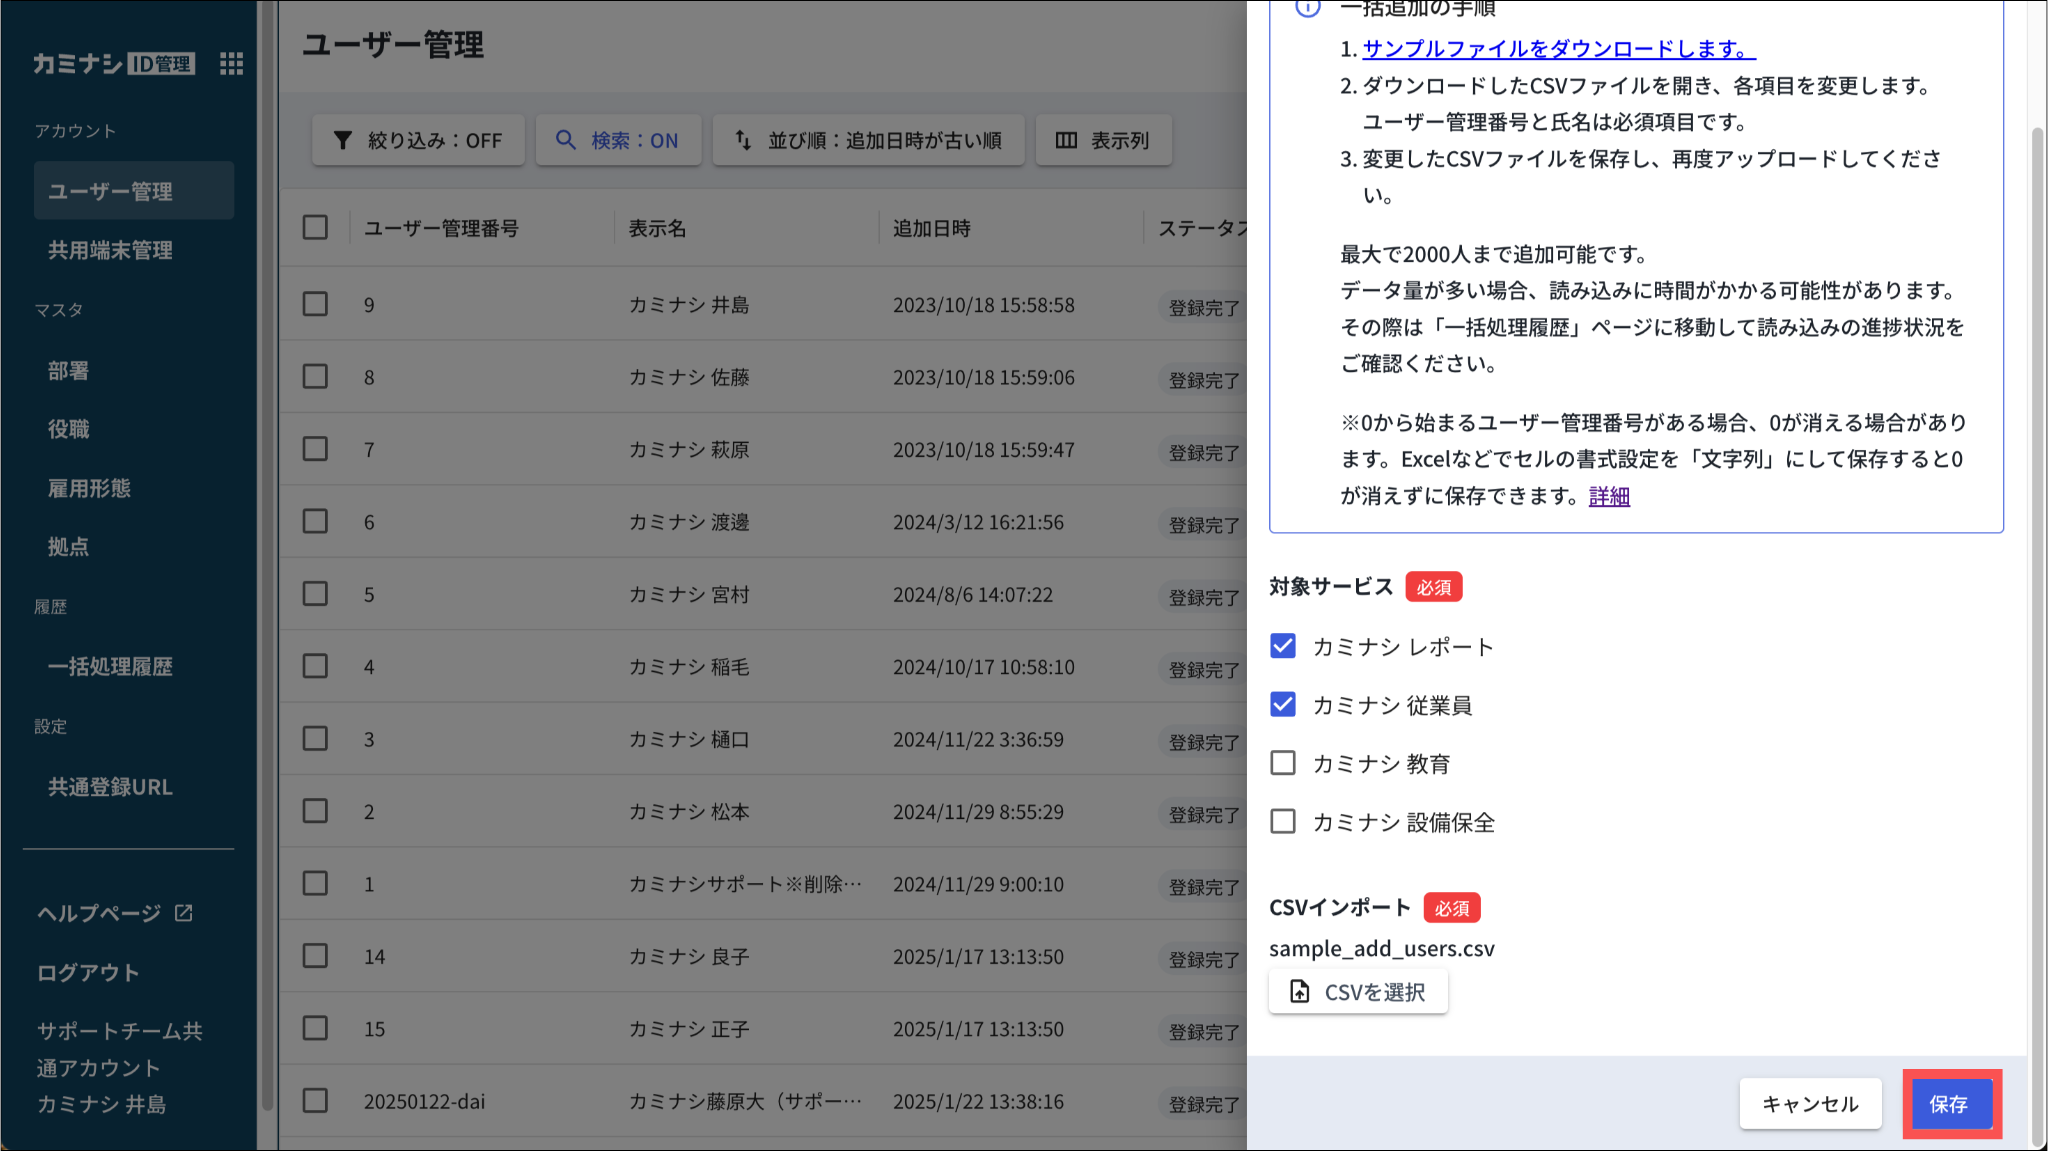Image resolution: width=2048 pixels, height=1151 pixels.
Task: Click the help page external link icon
Action: (184, 912)
